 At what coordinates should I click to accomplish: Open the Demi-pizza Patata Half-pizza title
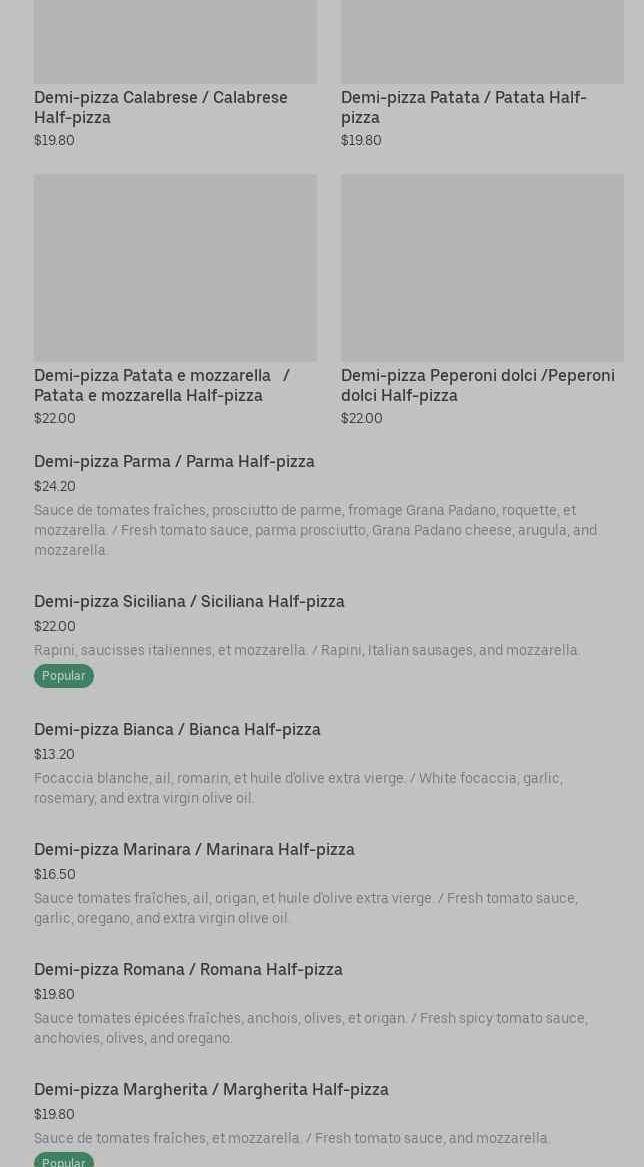[x=463, y=107]
